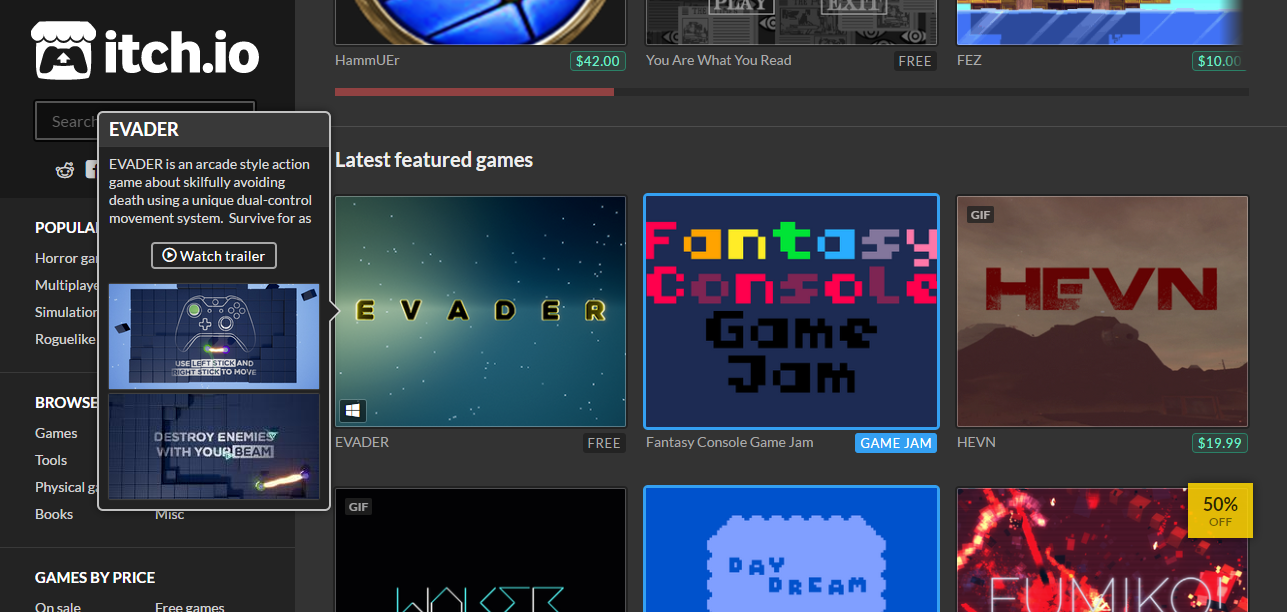Open the You Are What You Read link
This screenshot has height=612, width=1287.
click(718, 60)
